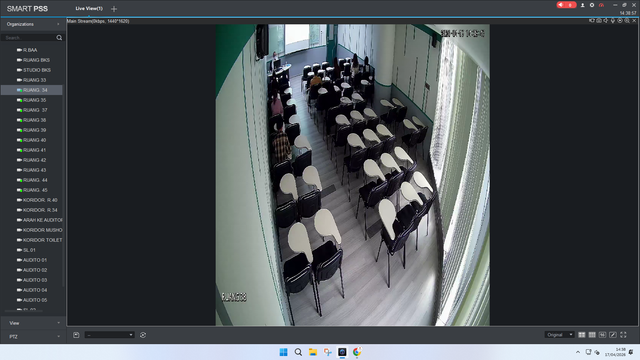The image size is (640, 360).
Task: Select camera AUDITO 01
Action: [x=35, y=260]
